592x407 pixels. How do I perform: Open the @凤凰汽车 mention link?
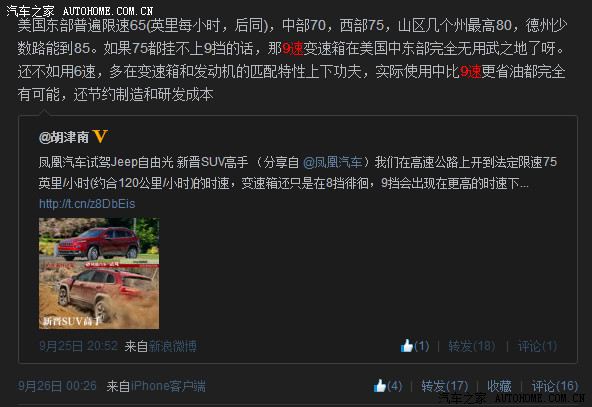(x=332, y=162)
